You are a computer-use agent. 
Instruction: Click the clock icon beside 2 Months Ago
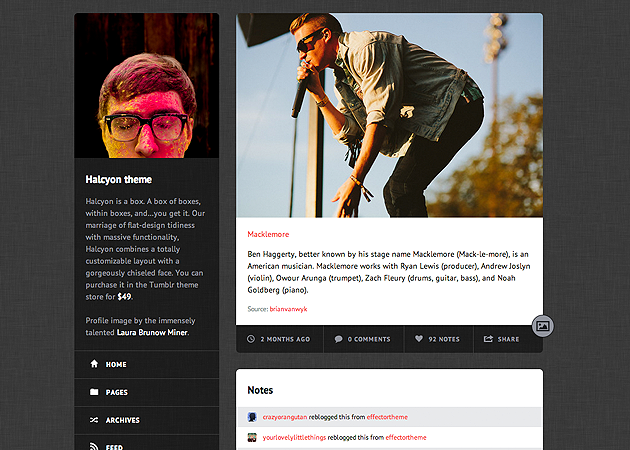click(251, 339)
